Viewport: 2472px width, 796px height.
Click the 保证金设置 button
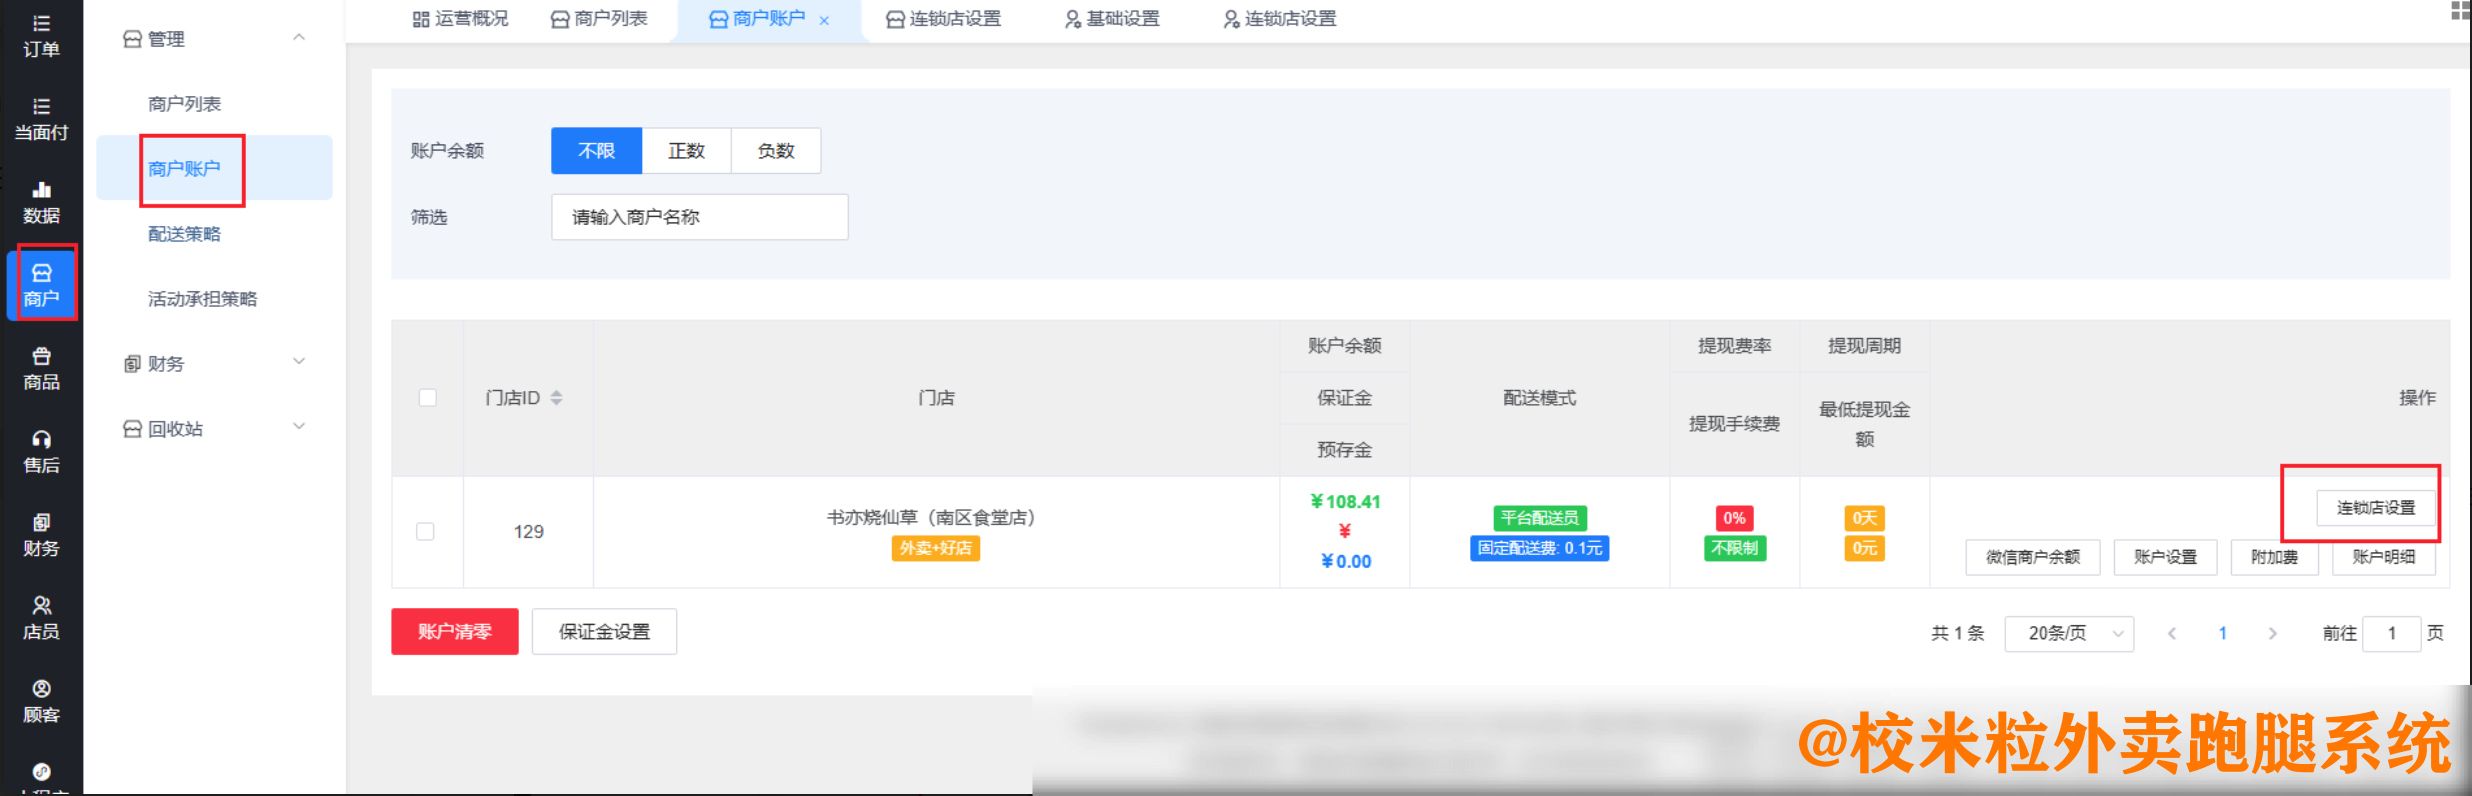[604, 632]
